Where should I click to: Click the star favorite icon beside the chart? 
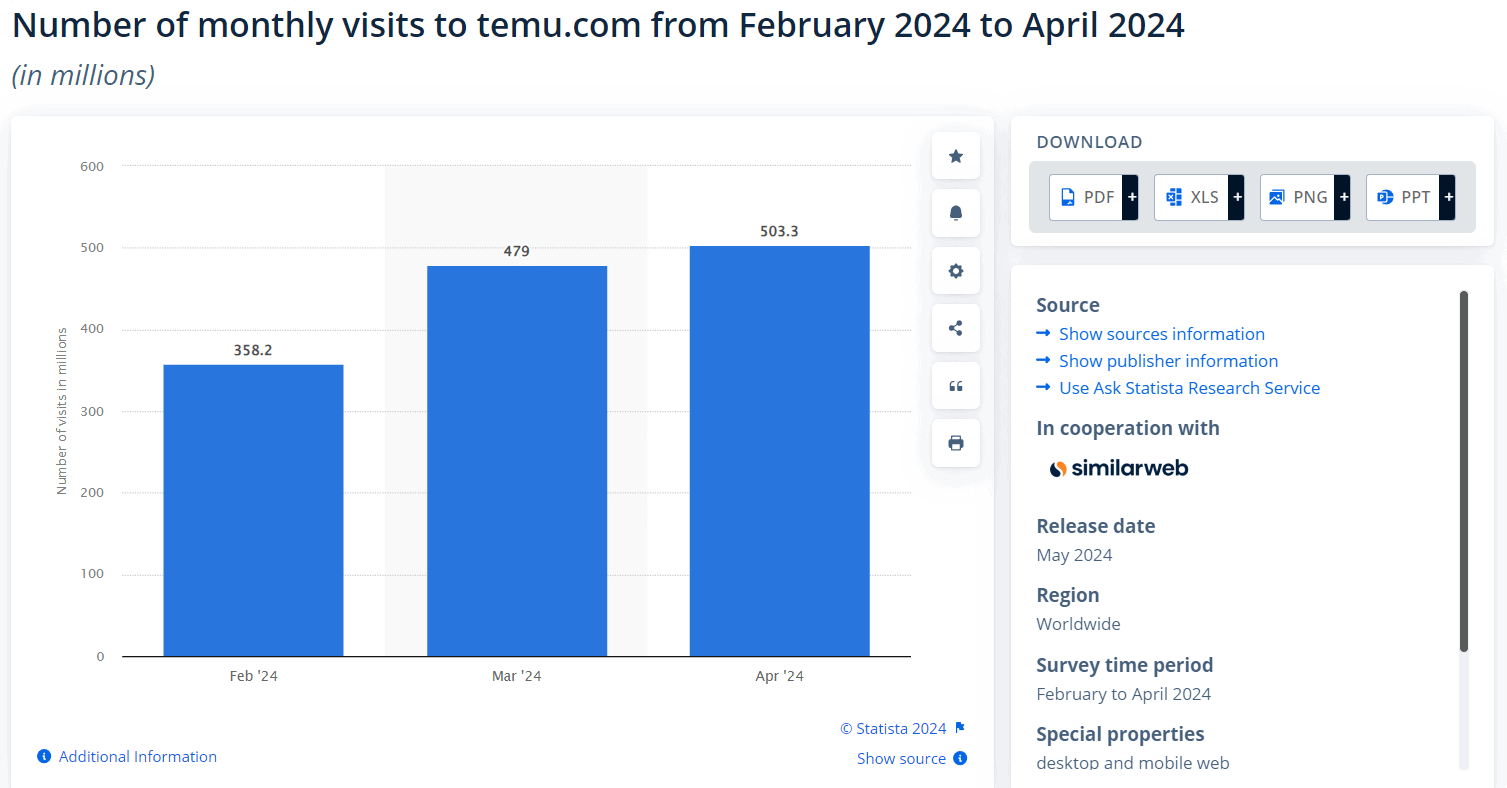[955, 156]
